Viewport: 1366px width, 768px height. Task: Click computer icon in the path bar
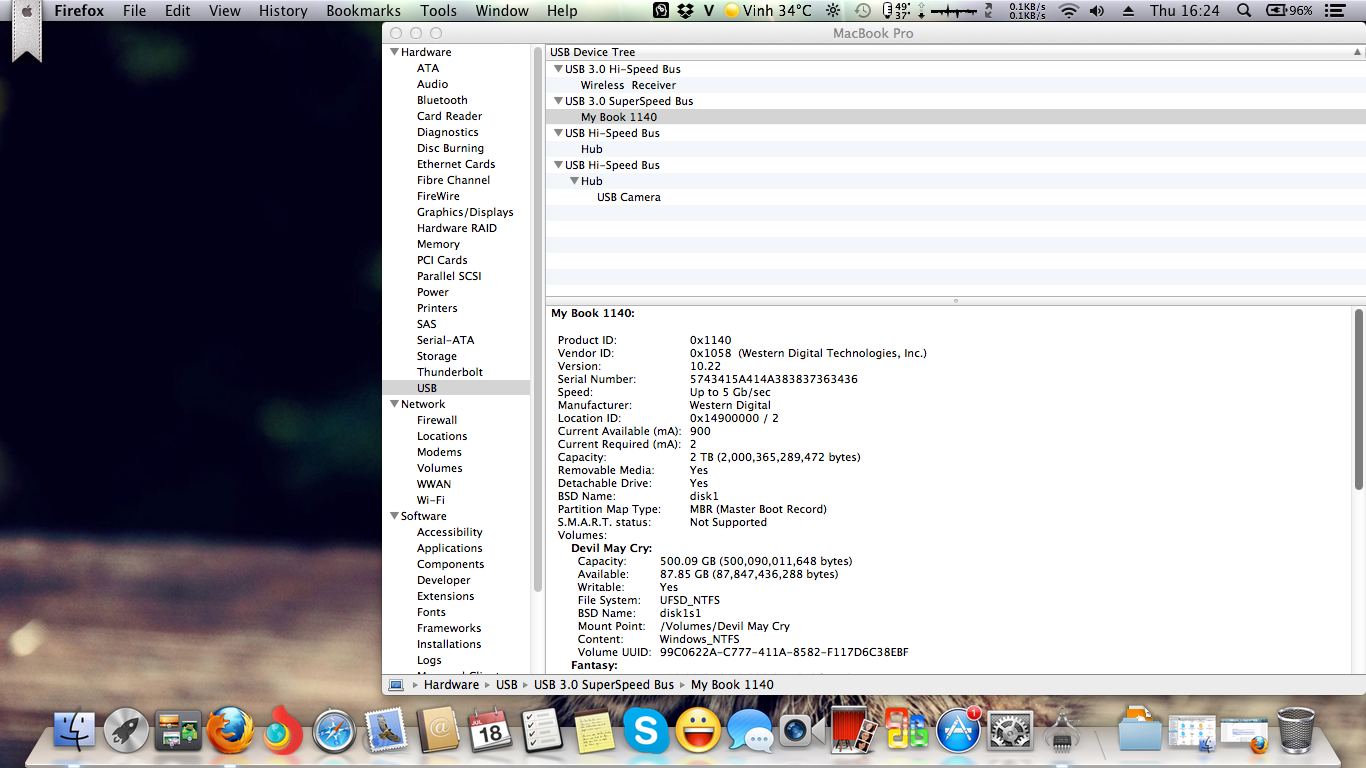[x=396, y=685]
